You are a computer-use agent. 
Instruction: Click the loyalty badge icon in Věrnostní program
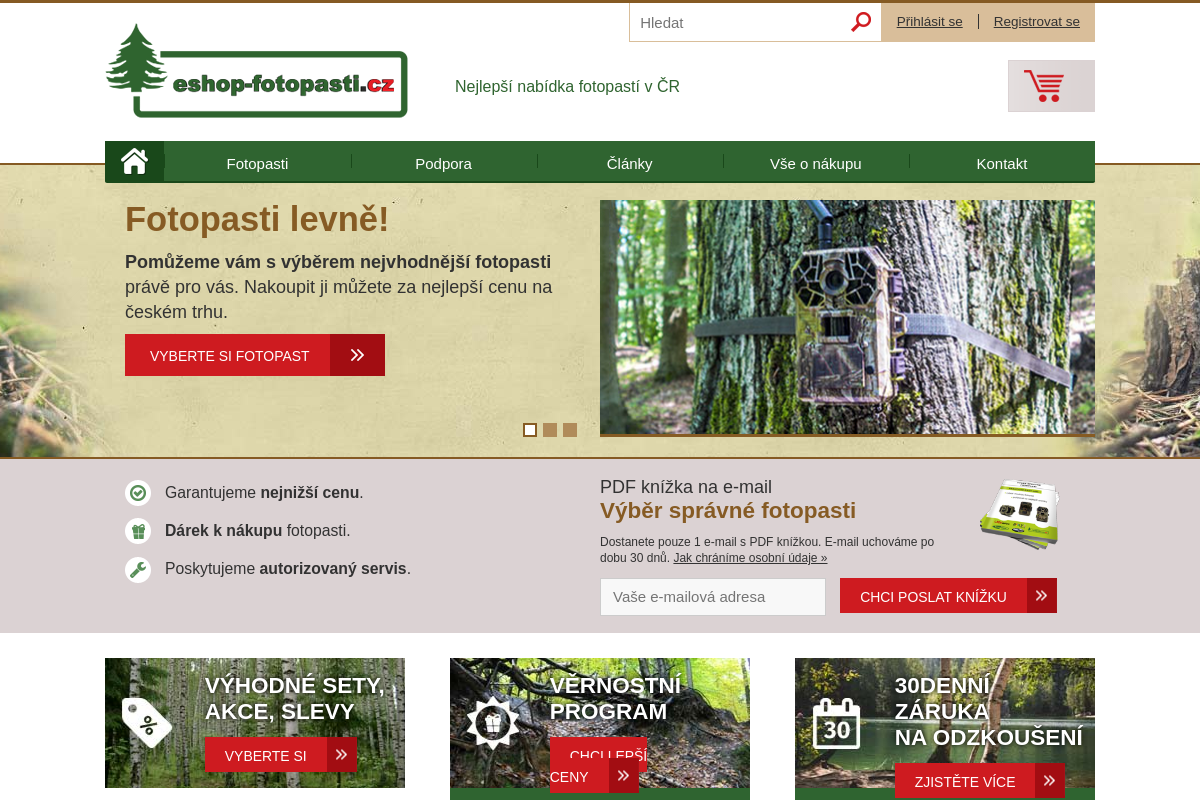[x=491, y=721]
